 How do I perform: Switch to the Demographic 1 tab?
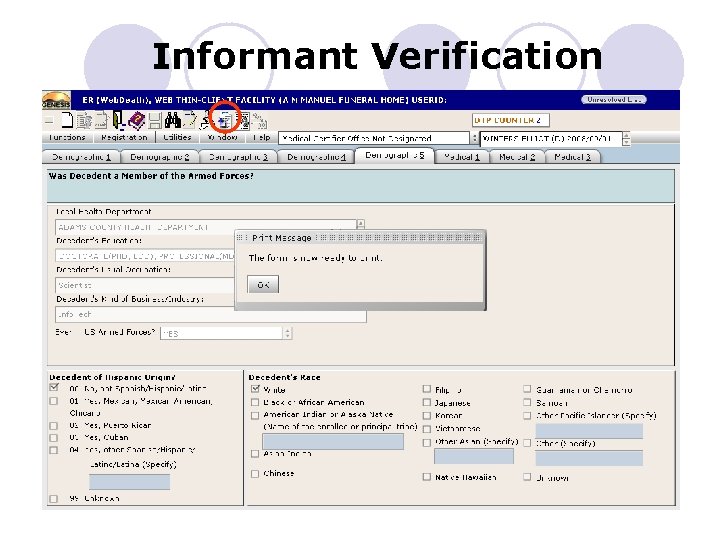[x=81, y=157]
